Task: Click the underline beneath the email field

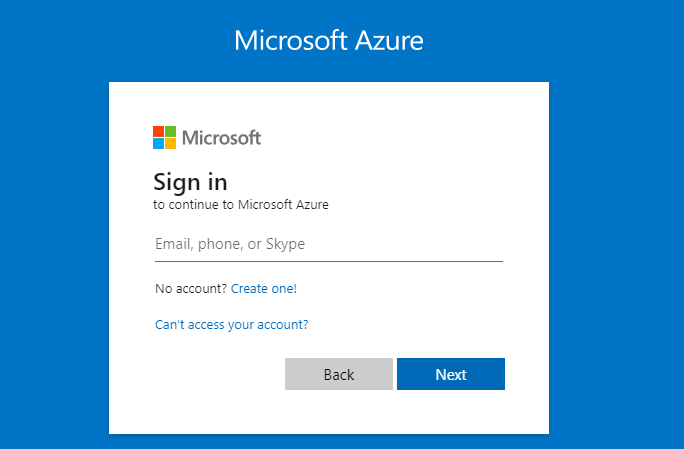Action: pyautogui.click(x=328, y=261)
